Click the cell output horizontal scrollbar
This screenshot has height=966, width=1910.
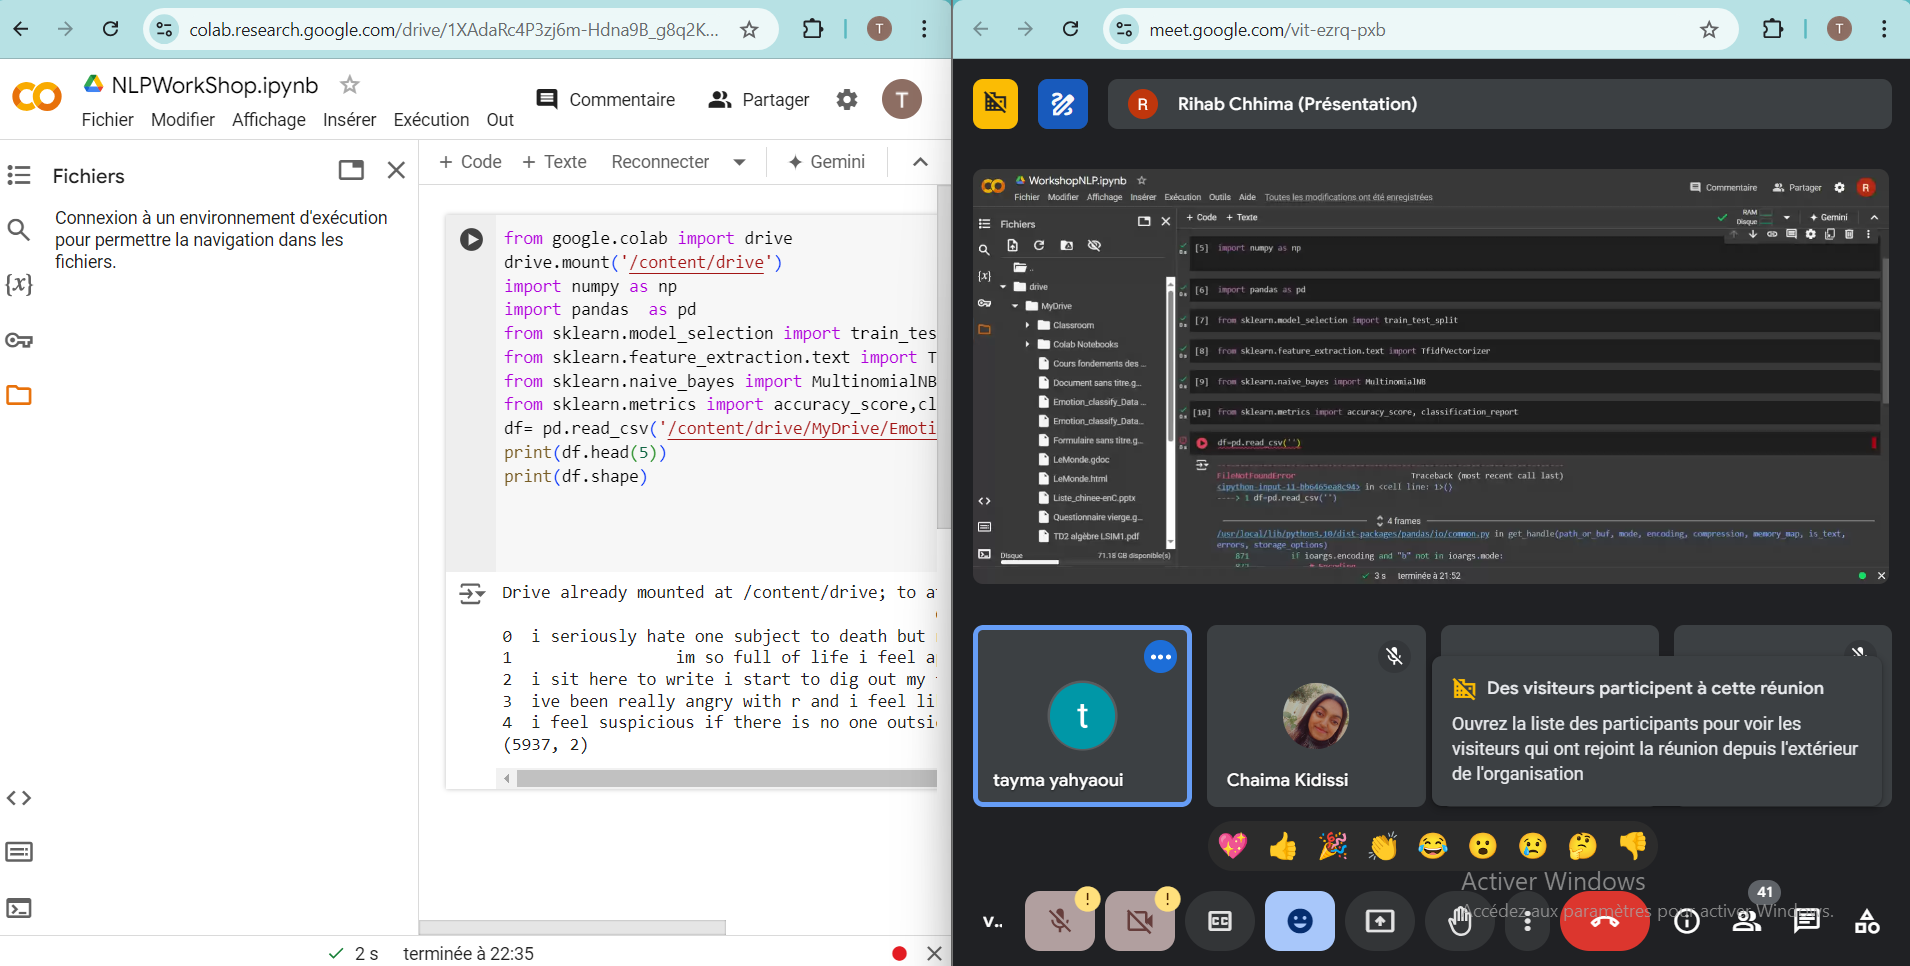pyautogui.click(x=725, y=779)
